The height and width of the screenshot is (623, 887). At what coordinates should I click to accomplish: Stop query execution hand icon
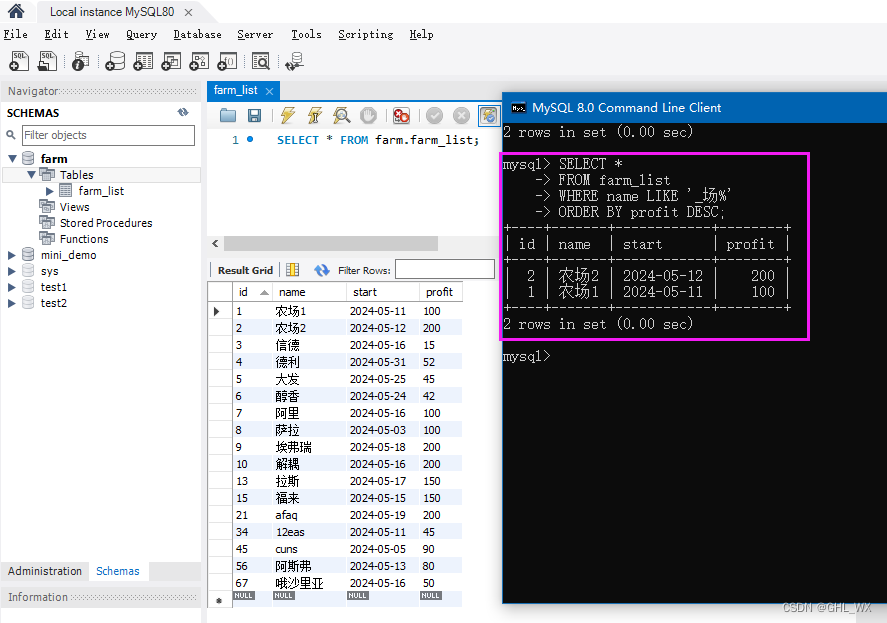(368, 115)
